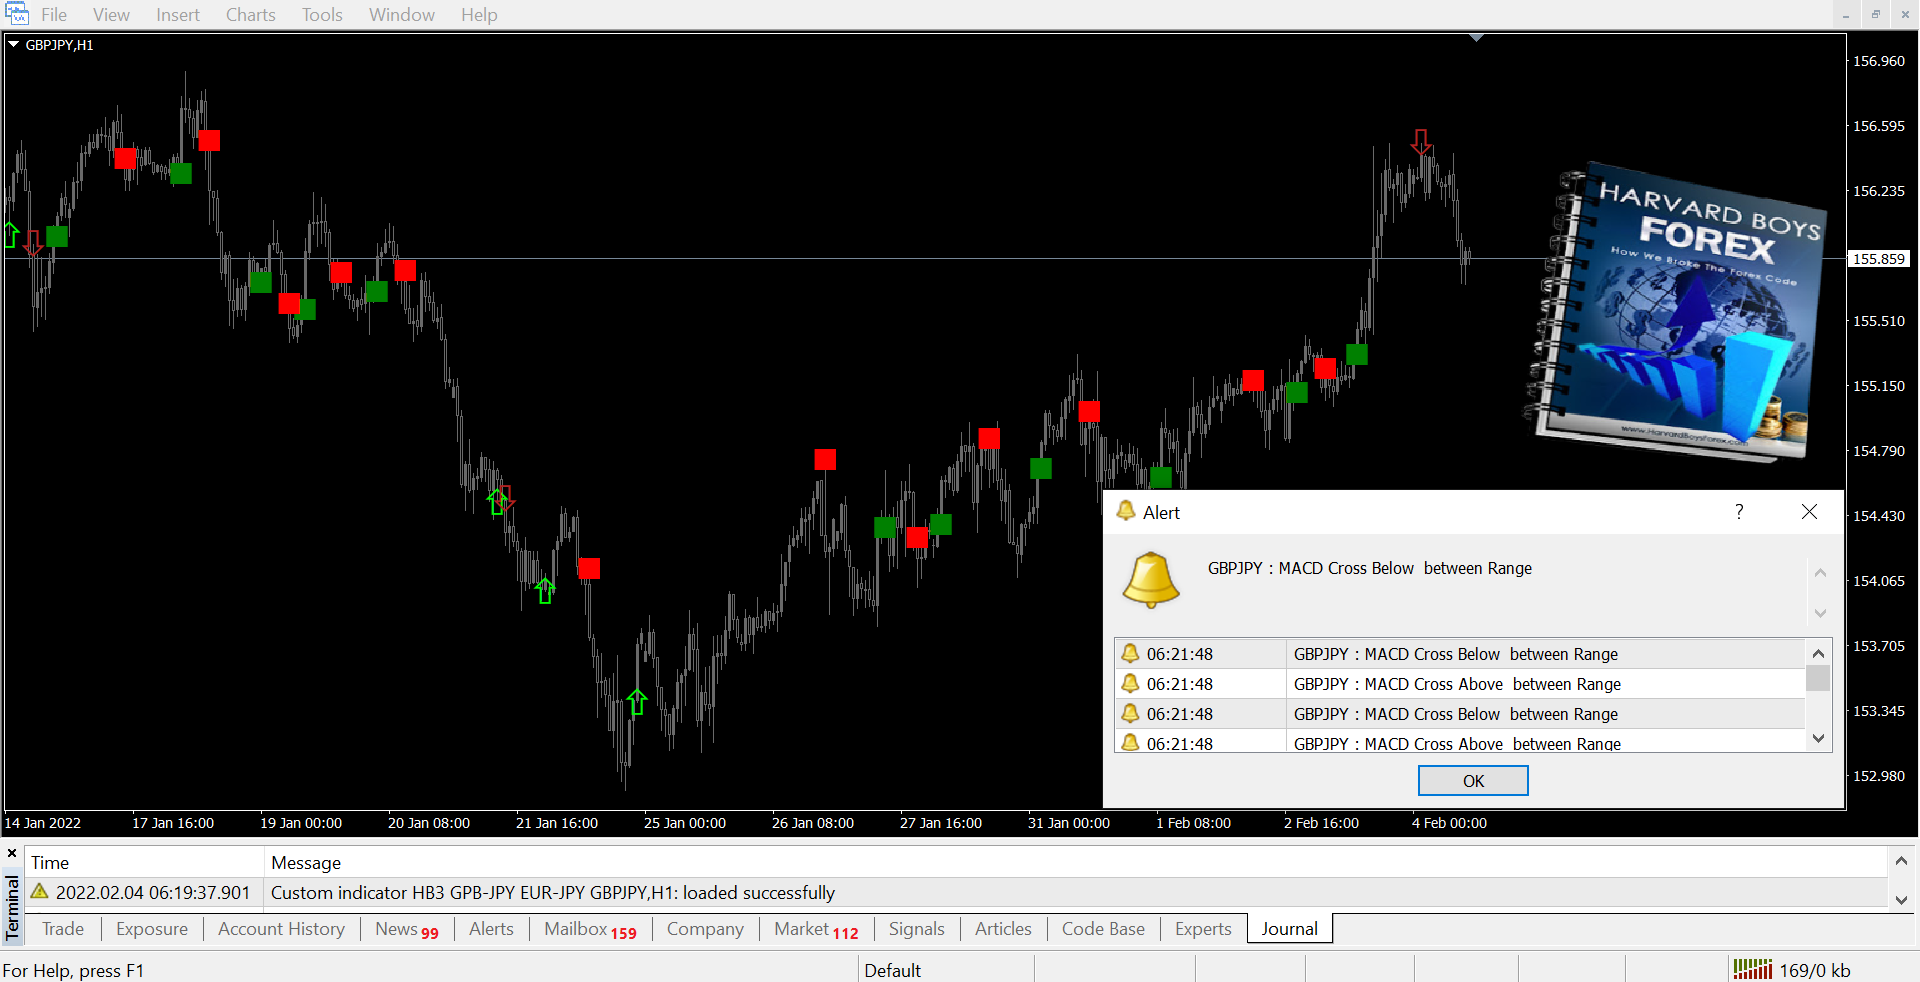The height and width of the screenshot is (982, 1920).
Task: Select the first MACD Cross Below alert row
Action: pyautogui.click(x=1455, y=654)
